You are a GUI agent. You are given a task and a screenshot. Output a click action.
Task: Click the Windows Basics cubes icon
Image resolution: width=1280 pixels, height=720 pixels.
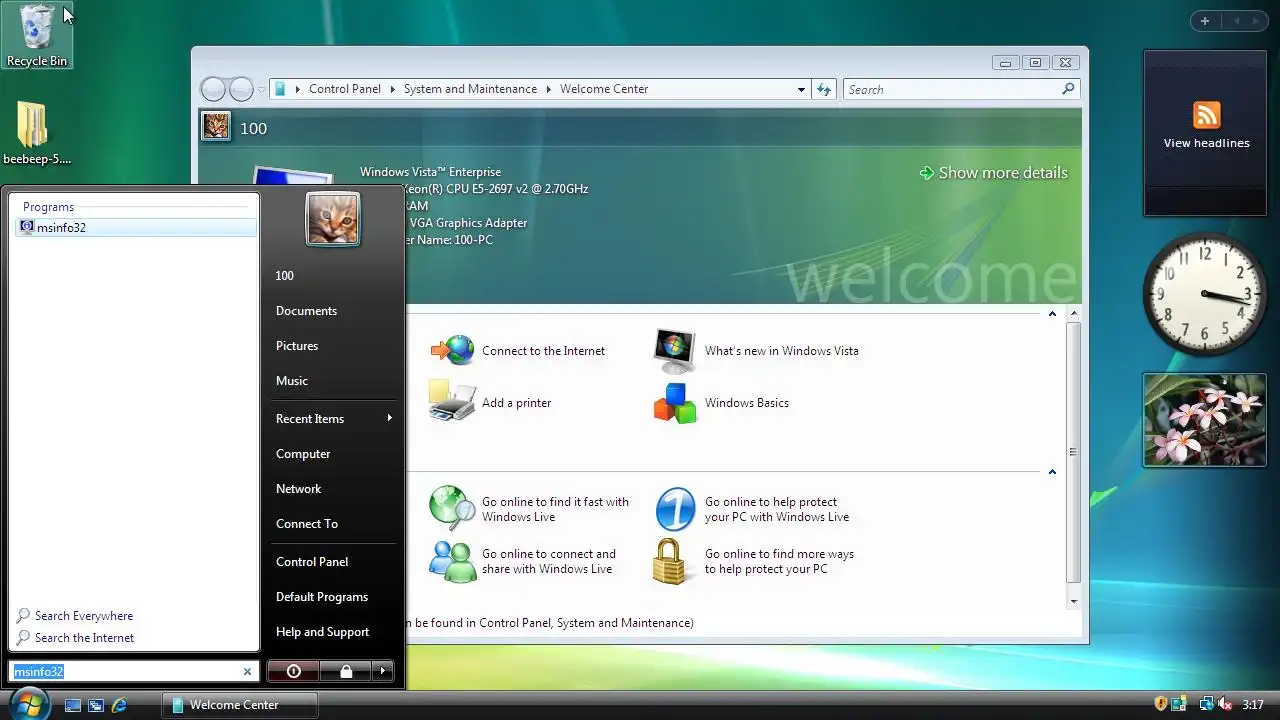[x=675, y=402]
